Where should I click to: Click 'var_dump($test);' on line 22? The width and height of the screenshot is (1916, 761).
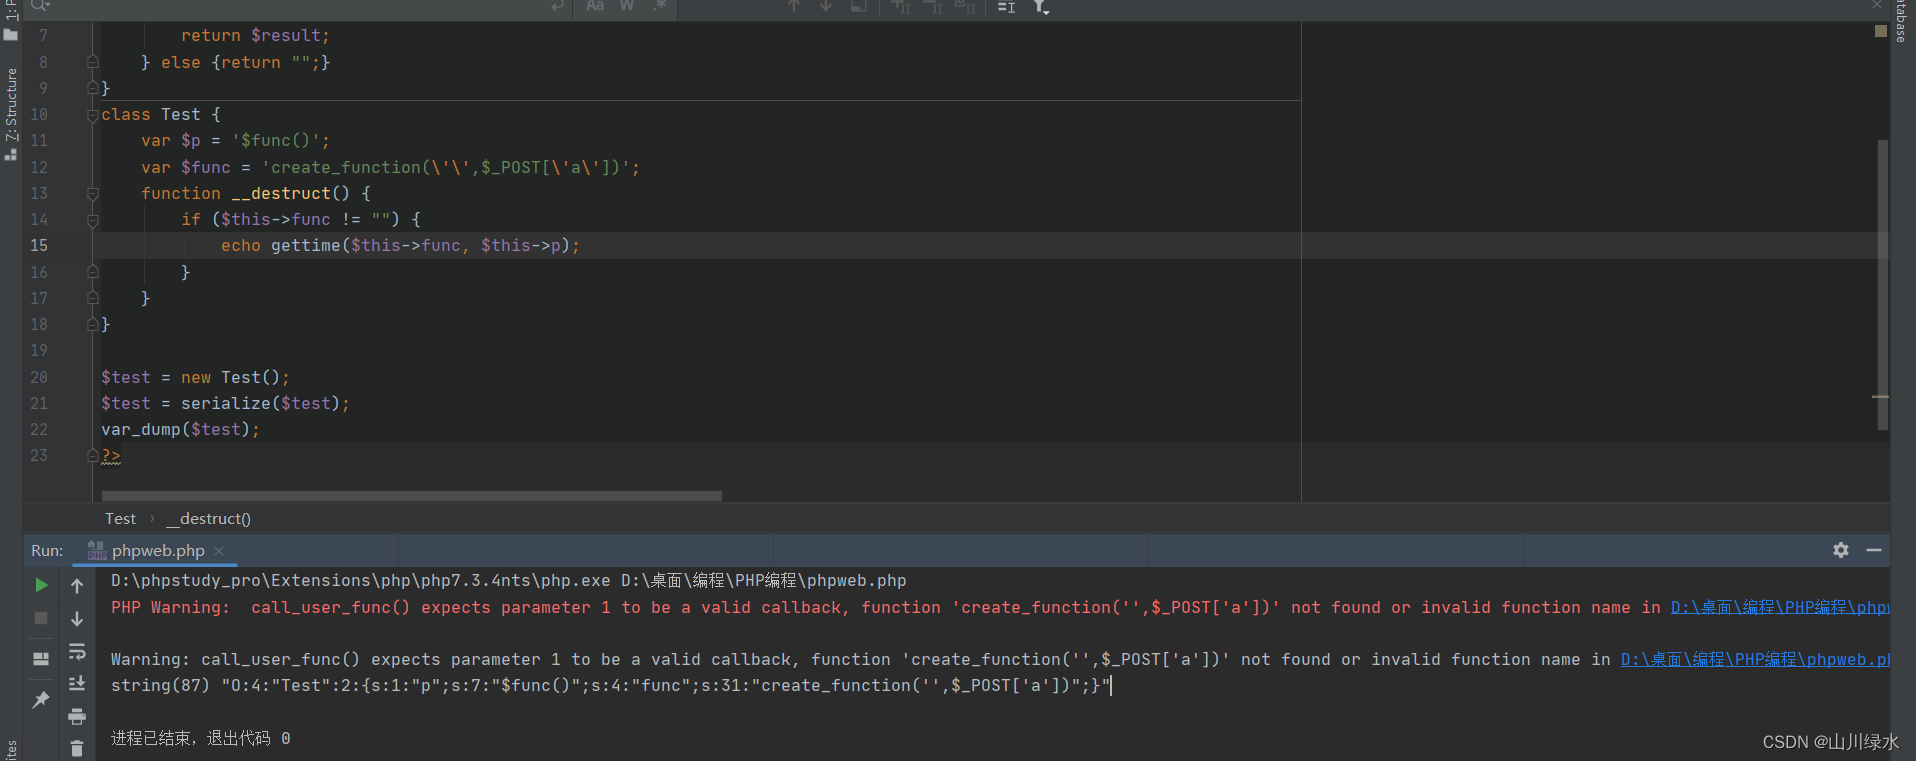point(180,429)
